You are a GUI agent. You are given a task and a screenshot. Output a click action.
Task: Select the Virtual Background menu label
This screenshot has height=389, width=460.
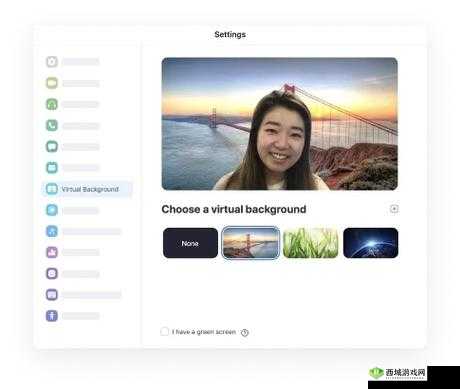(90, 189)
